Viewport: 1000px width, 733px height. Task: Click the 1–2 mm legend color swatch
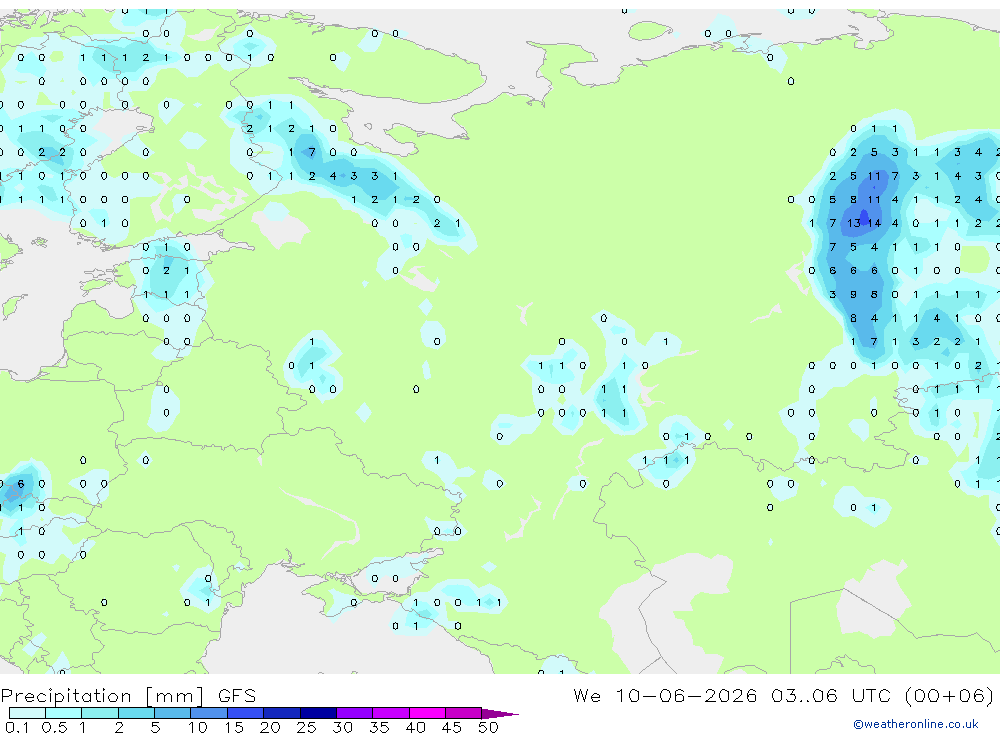pyautogui.click(x=99, y=713)
